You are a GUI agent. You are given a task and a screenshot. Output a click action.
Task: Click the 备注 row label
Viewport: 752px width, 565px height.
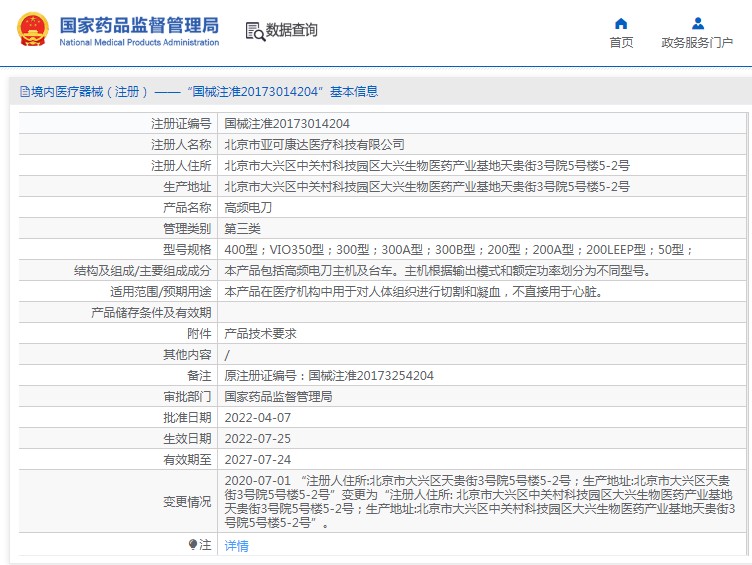[199, 376]
